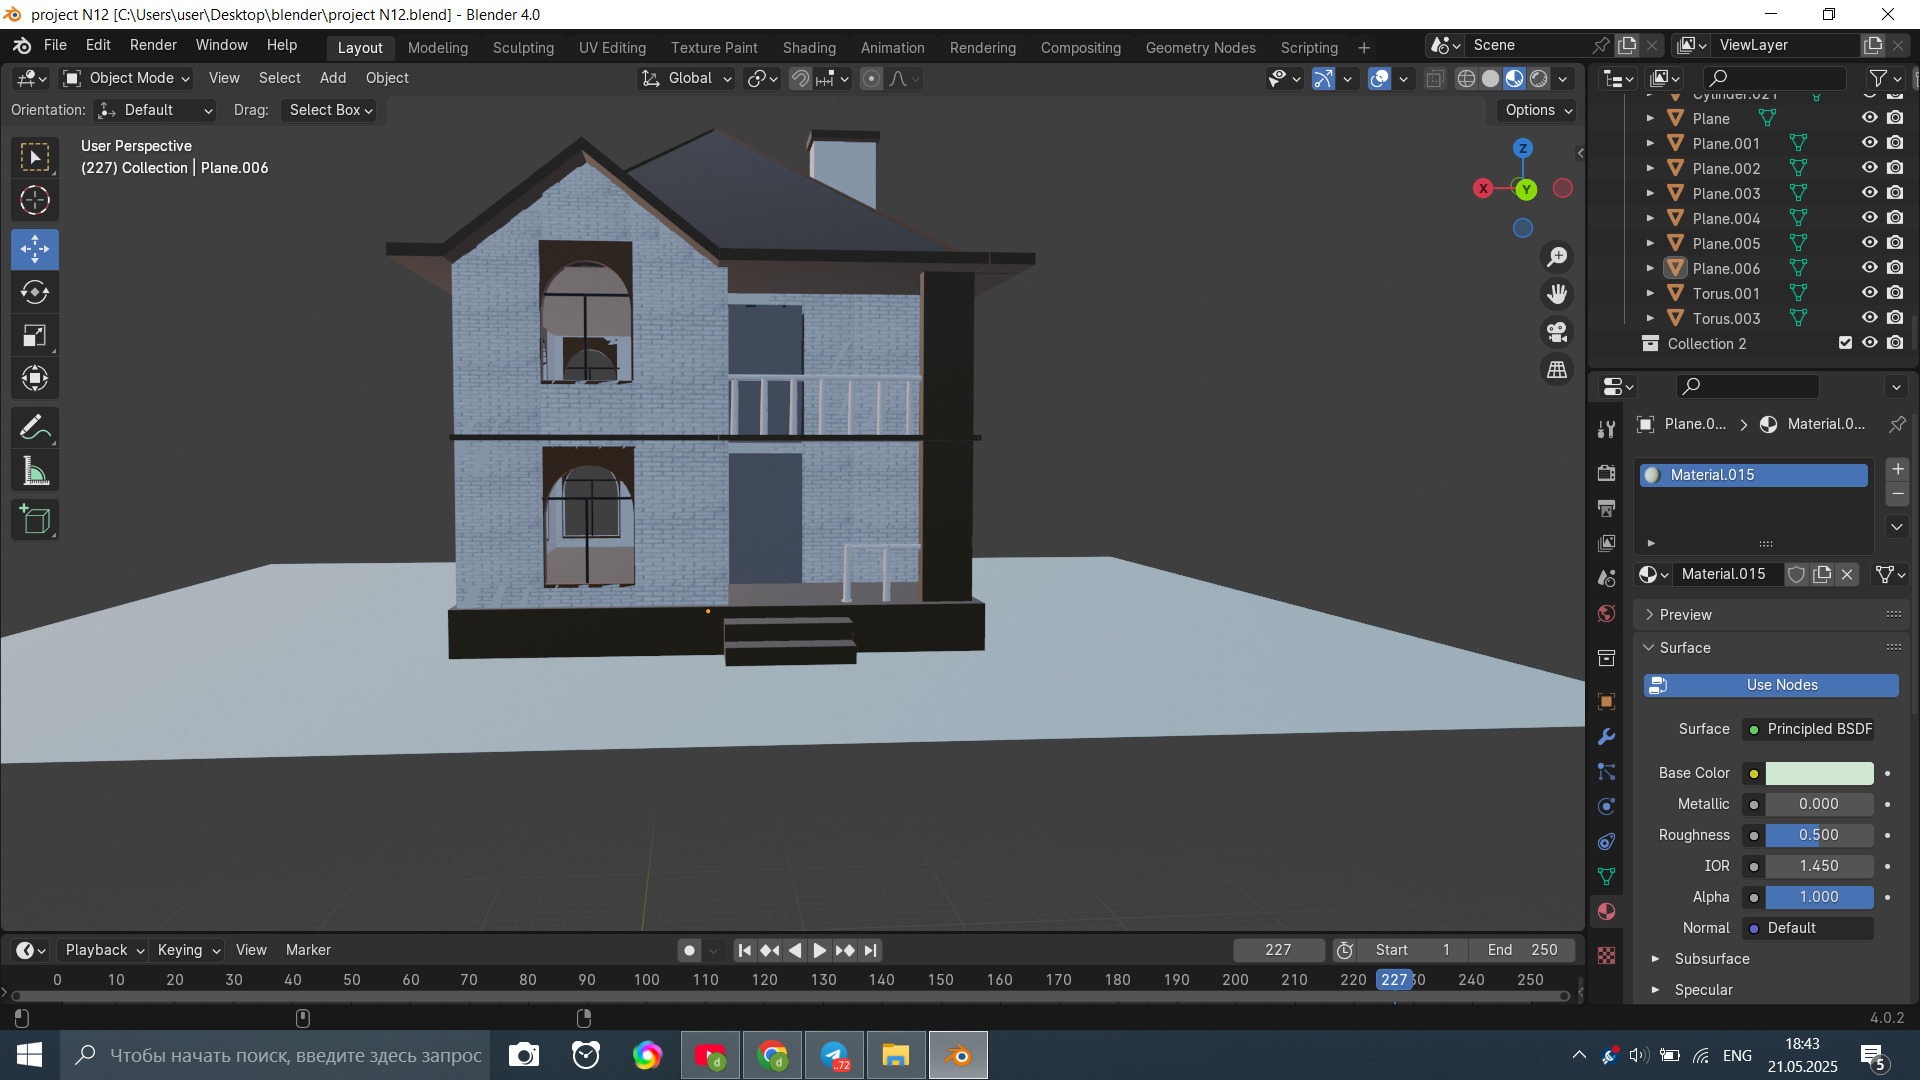Switch to the Geometry Nodes workspace tab

click(1200, 48)
